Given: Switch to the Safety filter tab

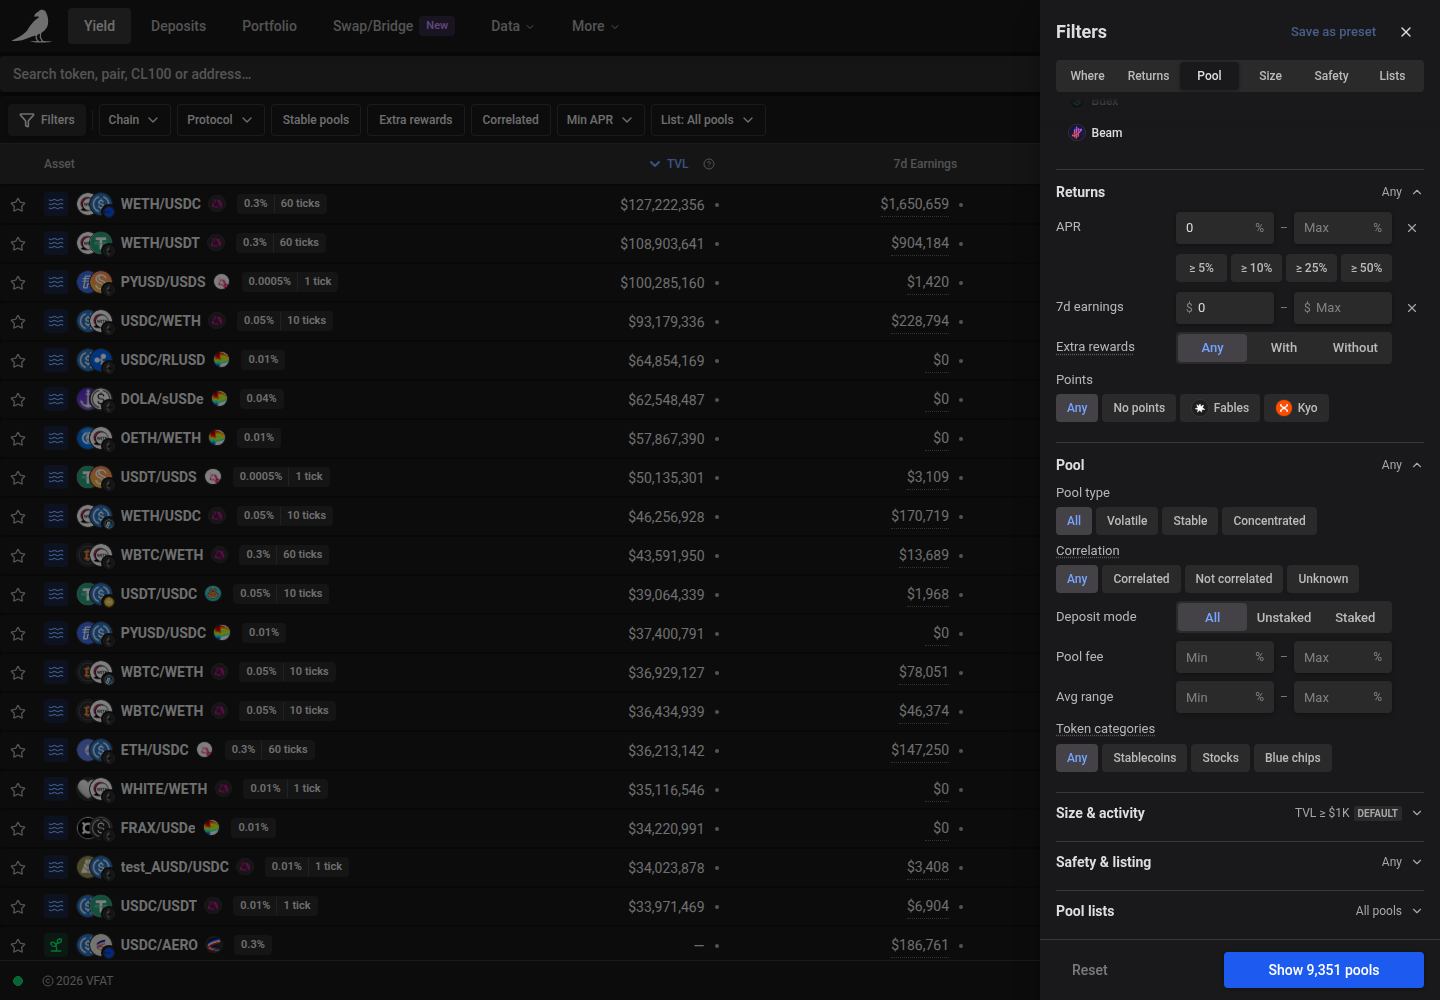Looking at the screenshot, I should tap(1331, 76).
